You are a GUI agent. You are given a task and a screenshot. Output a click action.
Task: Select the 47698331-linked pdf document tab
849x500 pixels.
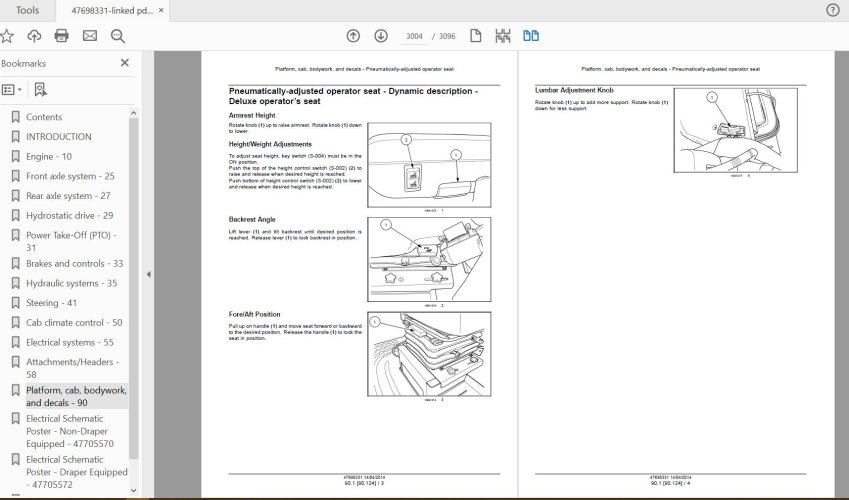112,10
